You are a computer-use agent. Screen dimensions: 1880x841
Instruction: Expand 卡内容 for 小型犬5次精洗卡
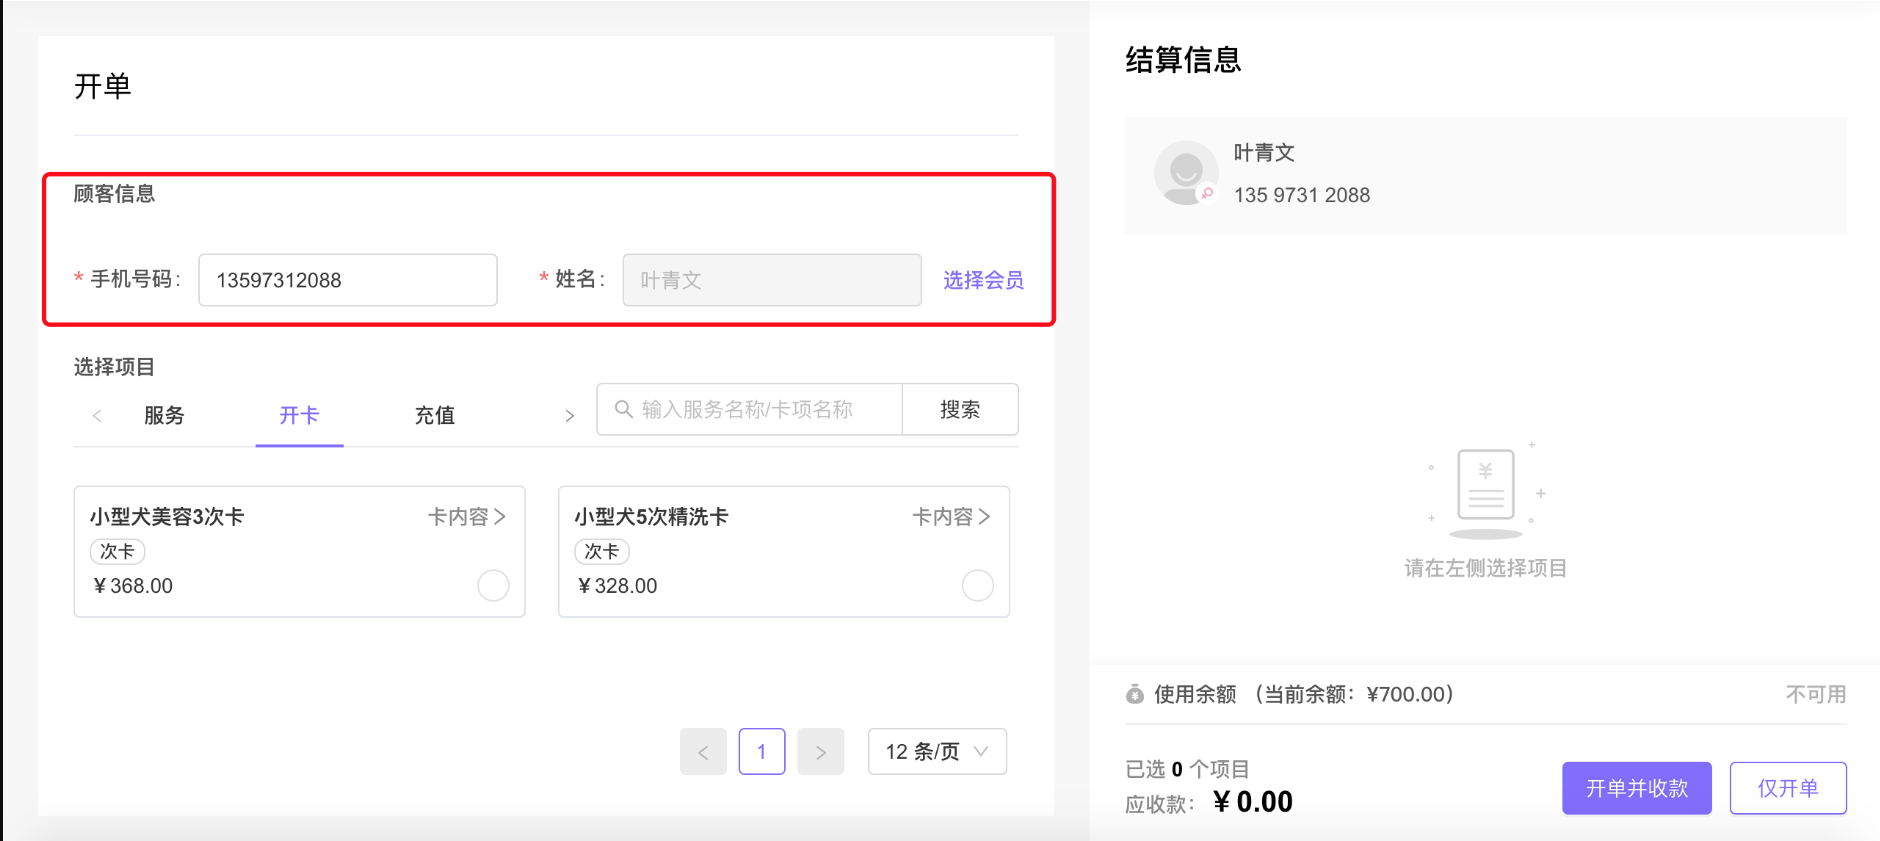click(x=951, y=516)
